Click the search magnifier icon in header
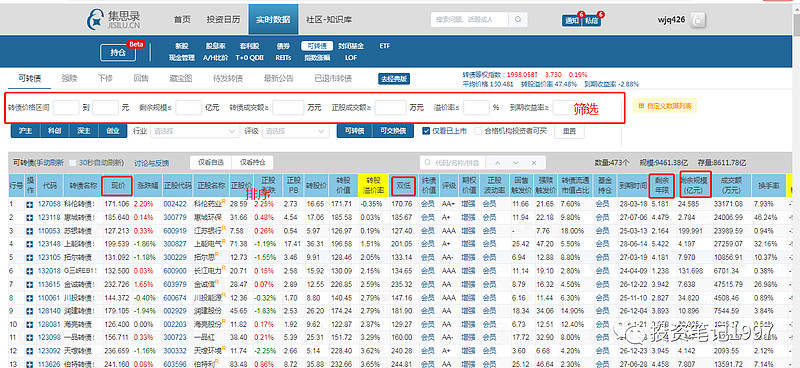This screenshot has width=800, height=368. pyautogui.click(x=517, y=19)
